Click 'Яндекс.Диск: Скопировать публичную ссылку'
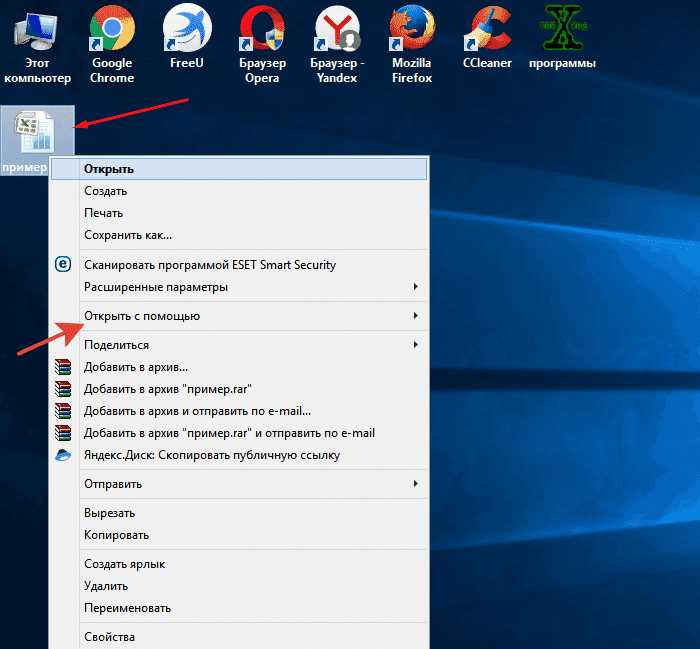Screen dimensions: 700x649 [x=212, y=455]
